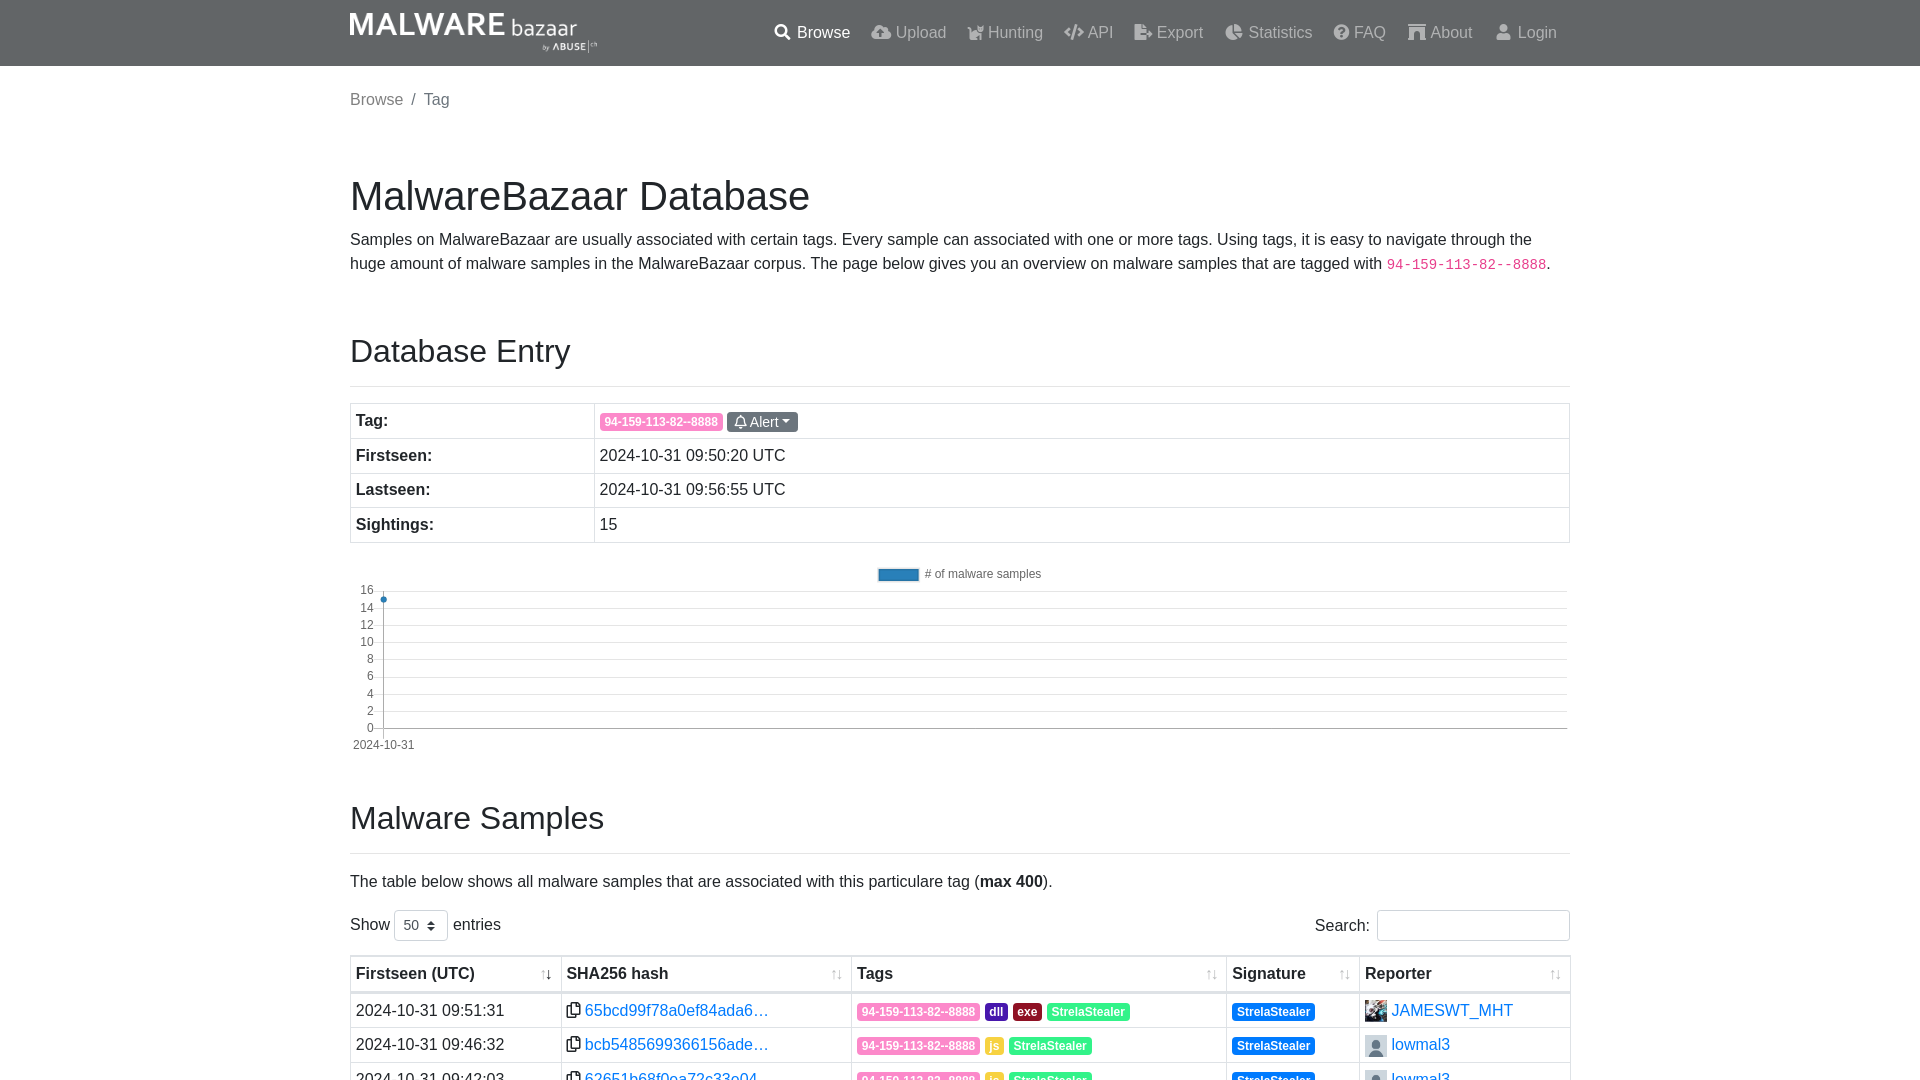Click pink 94-159-113-82--8888 tag, first sample row

(918, 1012)
